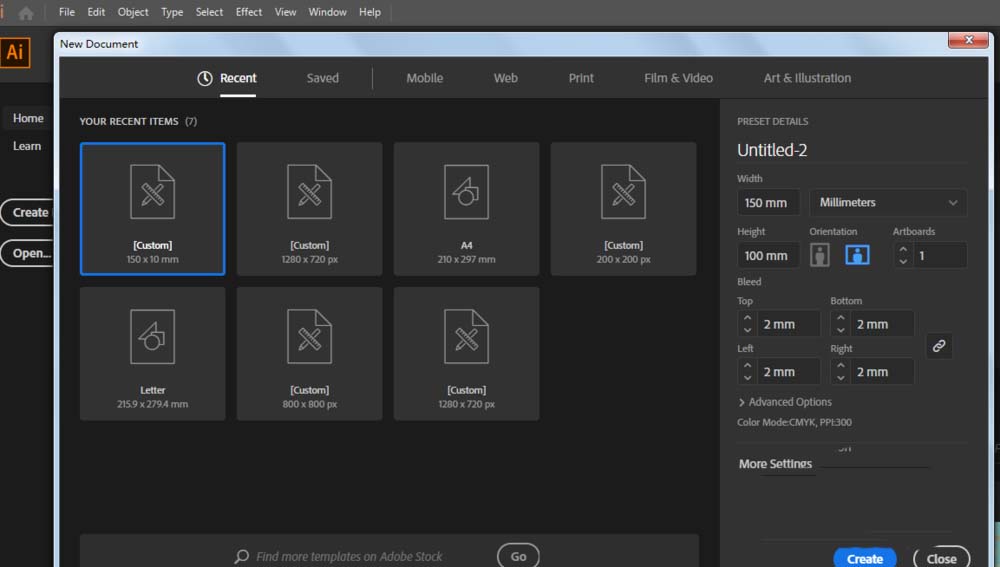Increase Right bleed value
Viewport: 1000px width, 567px height.
click(841, 365)
